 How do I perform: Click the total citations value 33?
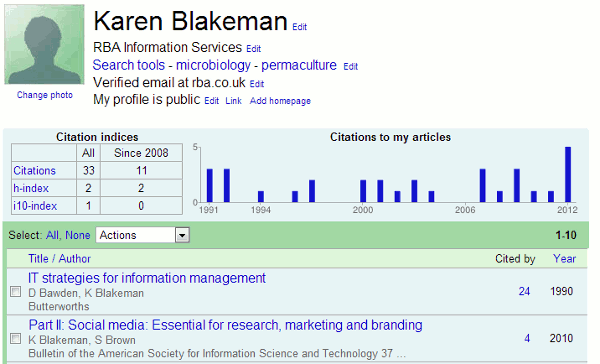tap(88, 170)
